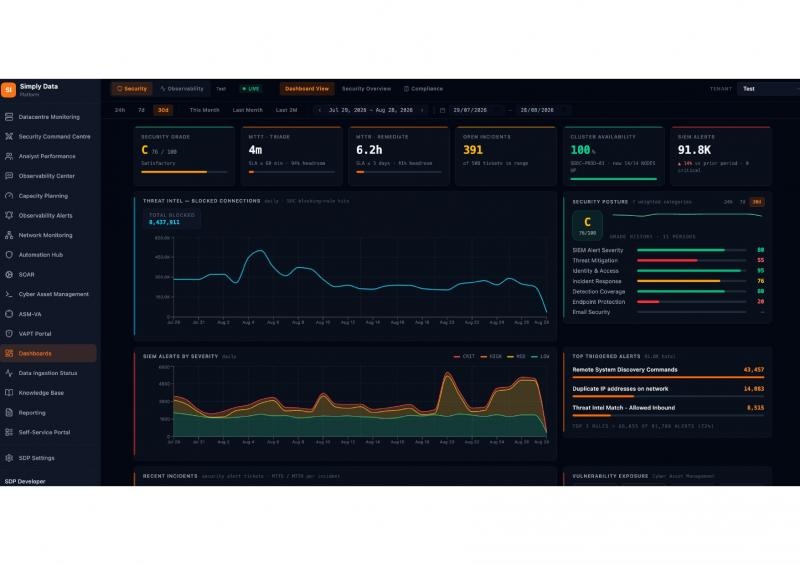The image size is (800, 565).
Task: Click the Security Grade card
Action: click(184, 156)
